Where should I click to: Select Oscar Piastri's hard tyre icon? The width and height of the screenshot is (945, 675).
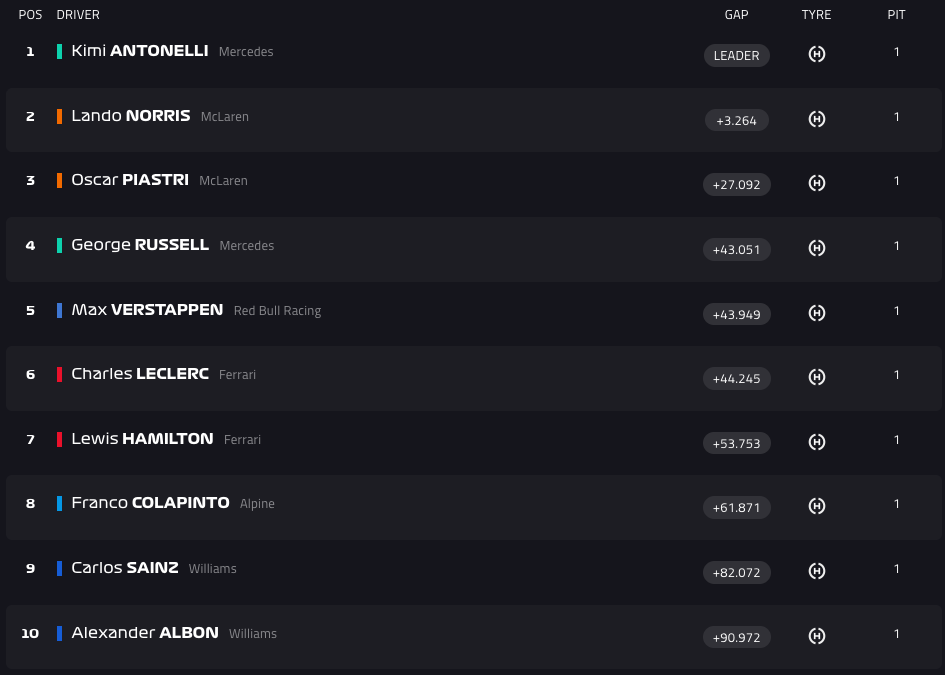(x=817, y=183)
